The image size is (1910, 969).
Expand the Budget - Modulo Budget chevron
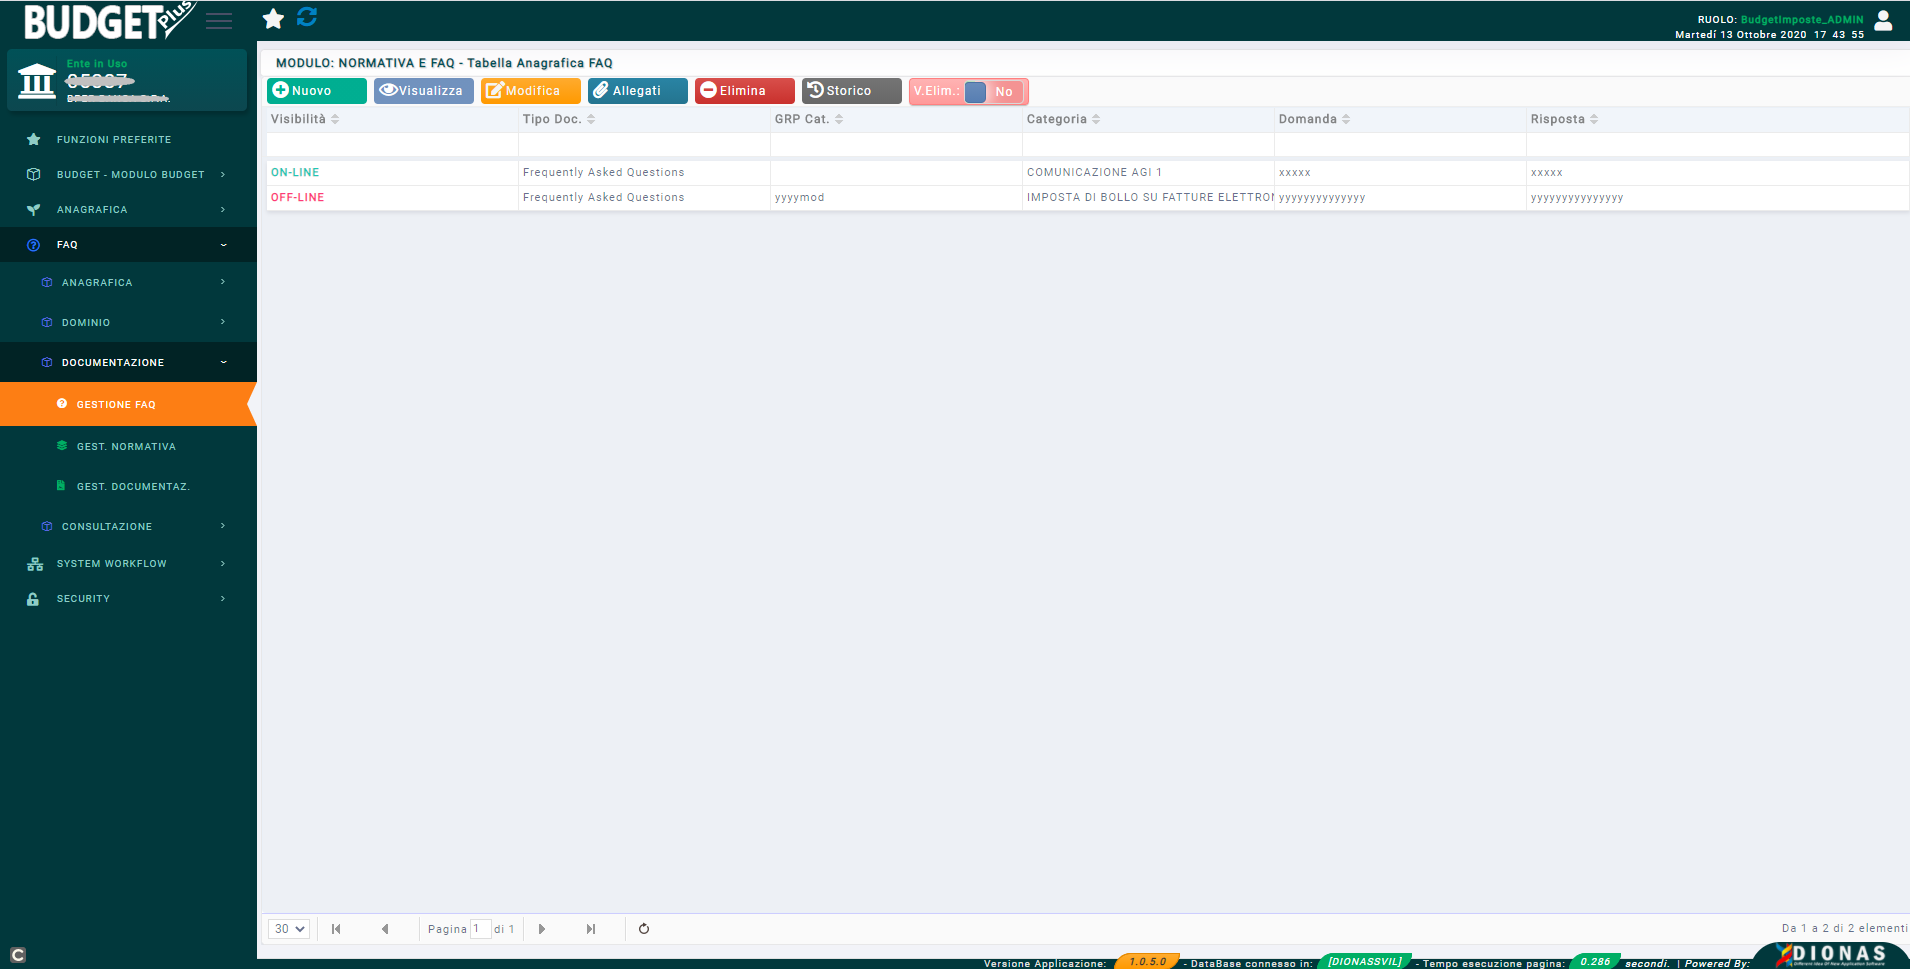pos(223,174)
